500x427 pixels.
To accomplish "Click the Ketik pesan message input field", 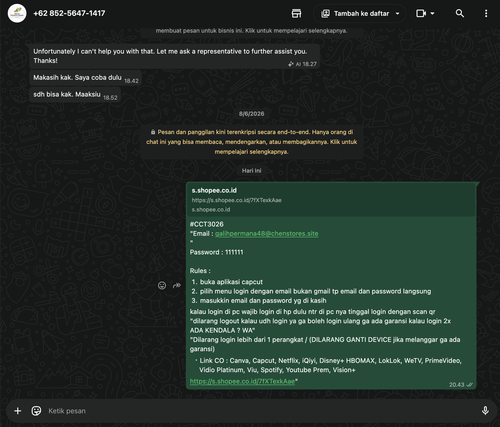I will (x=260, y=411).
